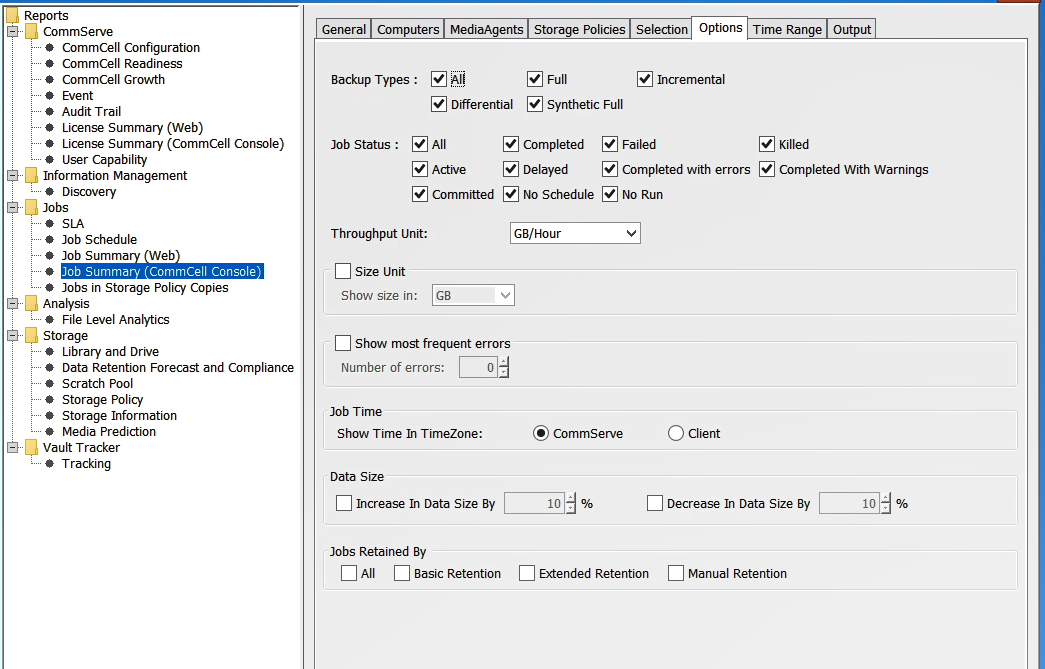
Task: Go to the Time Range tab
Action: [787, 29]
